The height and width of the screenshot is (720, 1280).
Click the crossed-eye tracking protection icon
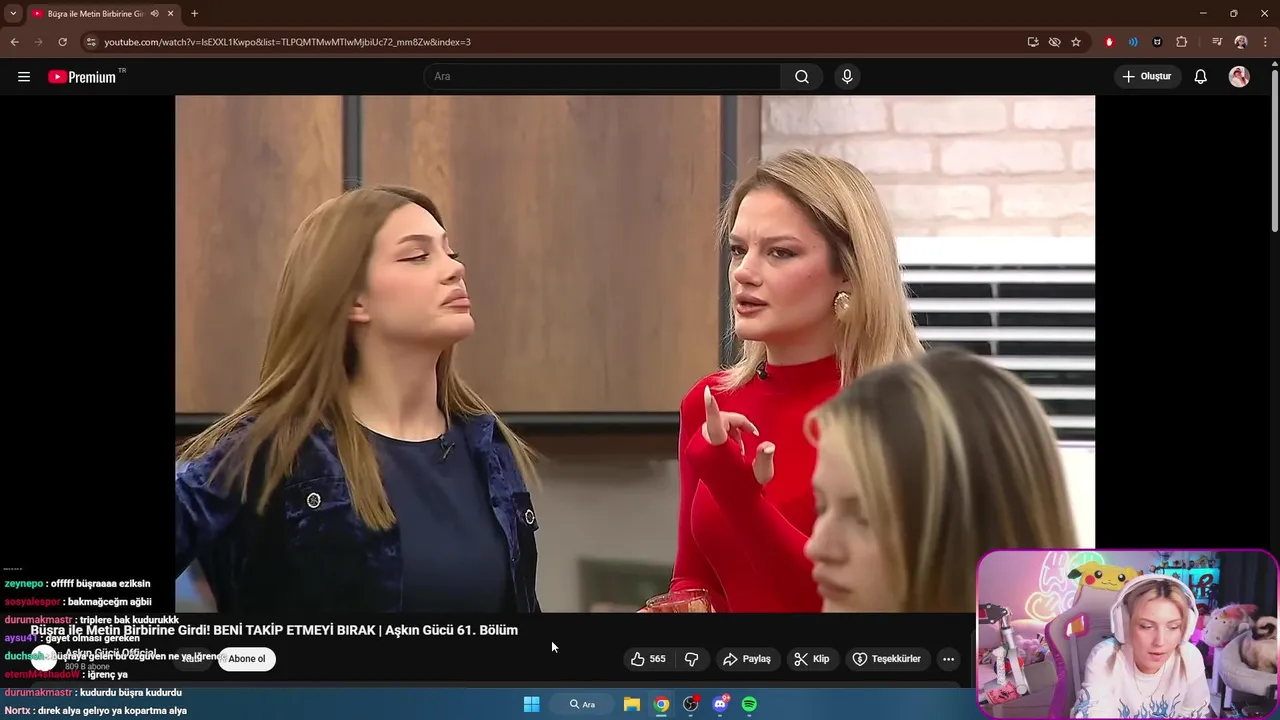pyautogui.click(x=1054, y=42)
